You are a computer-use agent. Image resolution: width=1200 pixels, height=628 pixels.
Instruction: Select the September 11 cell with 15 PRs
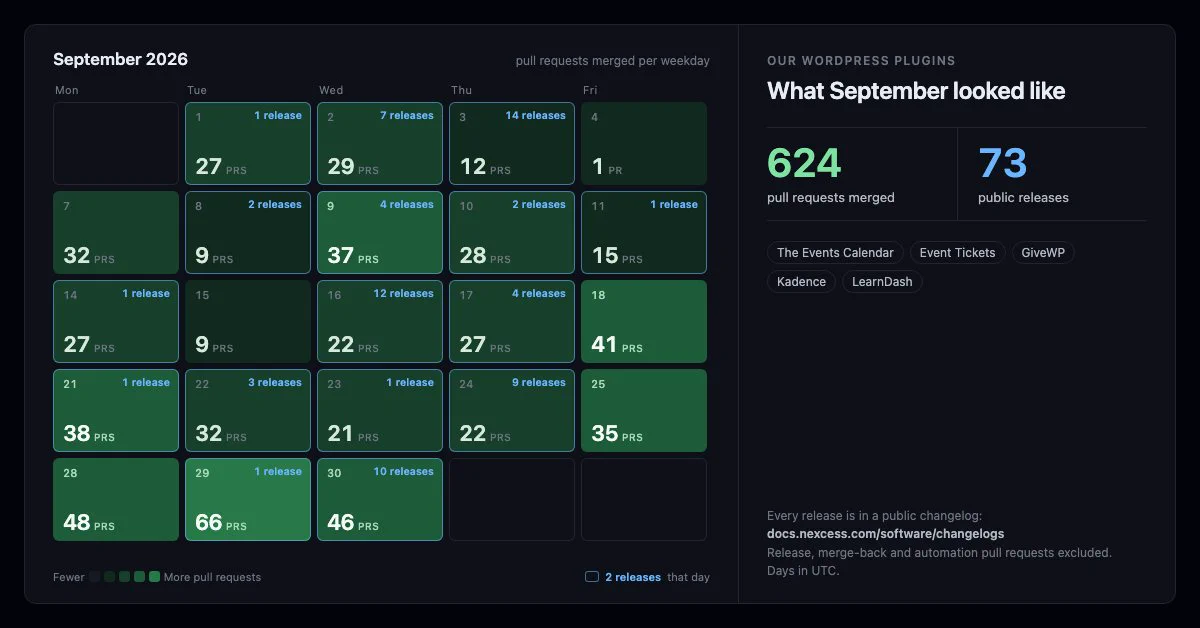(x=644, y=233)
